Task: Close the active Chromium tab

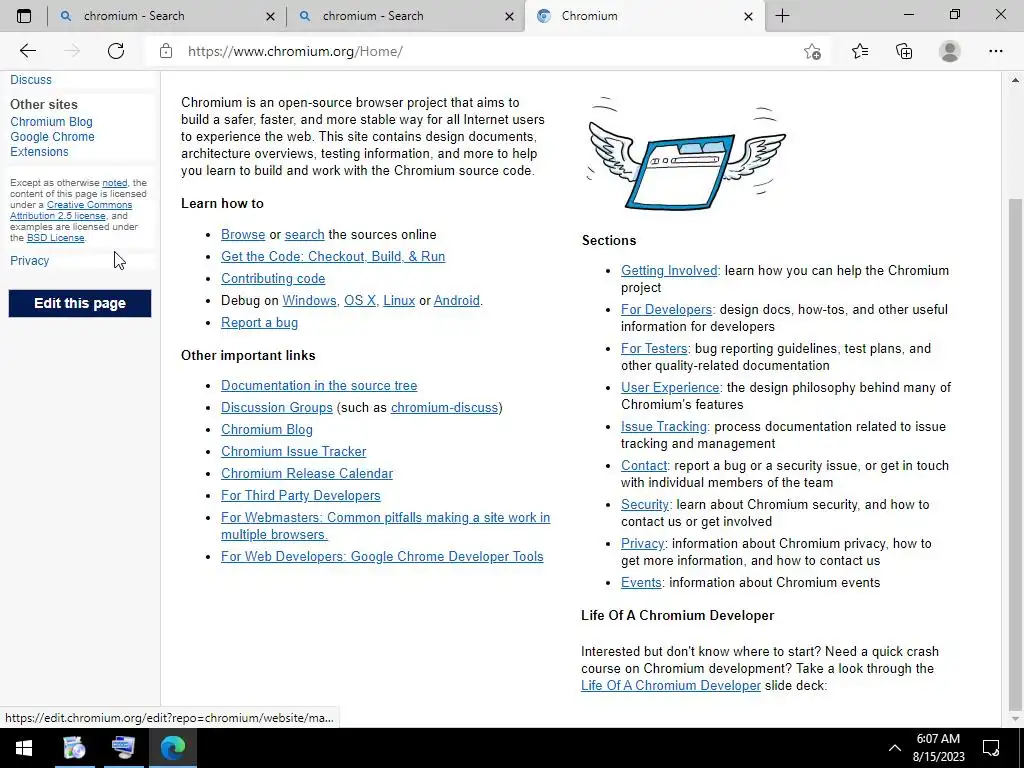Action: coord(748,16)
